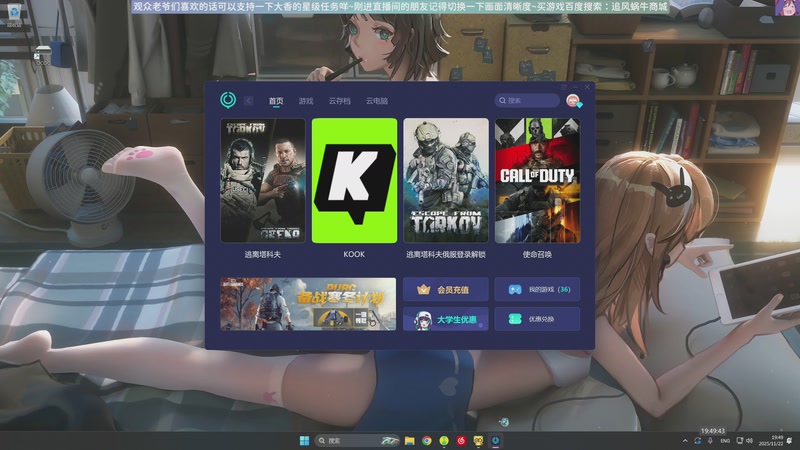800x450 pixels.
Task: Launch Google Chrome from the taskbar
Action: tap(427, 440)
